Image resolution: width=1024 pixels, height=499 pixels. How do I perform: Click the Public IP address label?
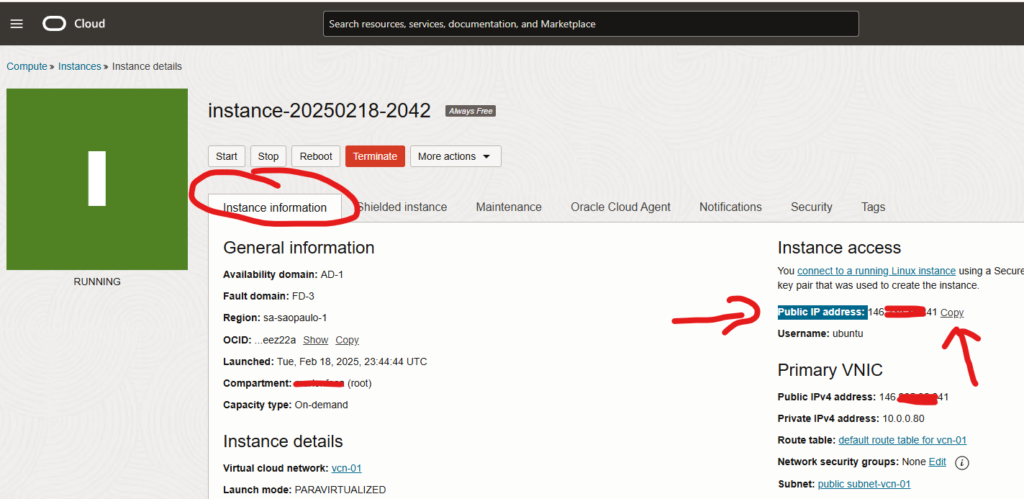(x=822, y=312)
